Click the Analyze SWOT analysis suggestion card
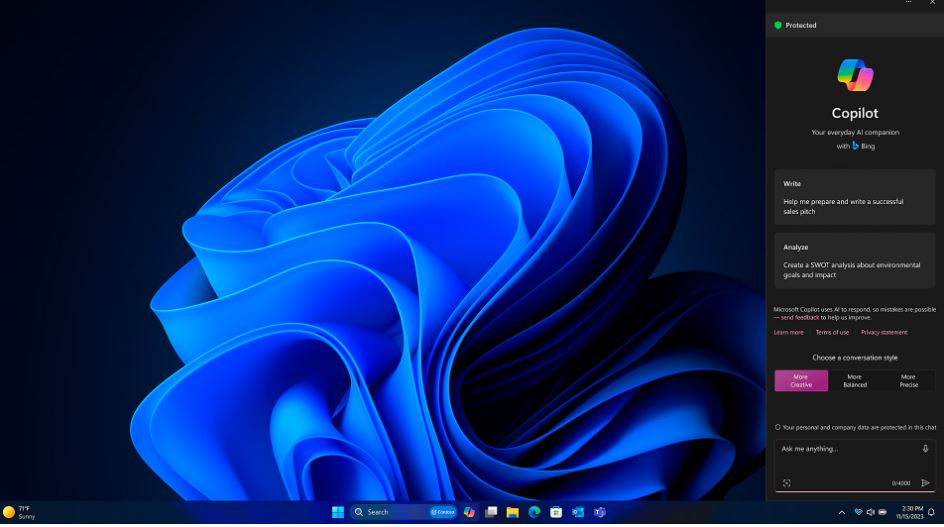The image size is (944, 527). pyautogui.click(x=854, y=261)
